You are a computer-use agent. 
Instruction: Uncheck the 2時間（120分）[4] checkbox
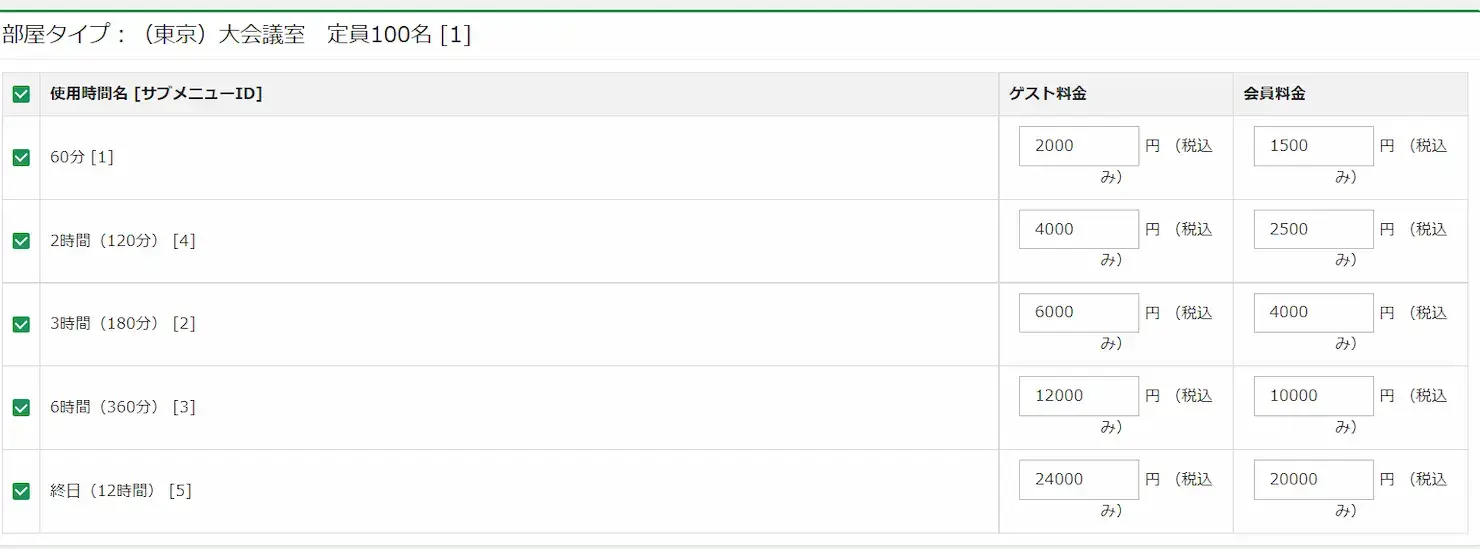(20, 241)
